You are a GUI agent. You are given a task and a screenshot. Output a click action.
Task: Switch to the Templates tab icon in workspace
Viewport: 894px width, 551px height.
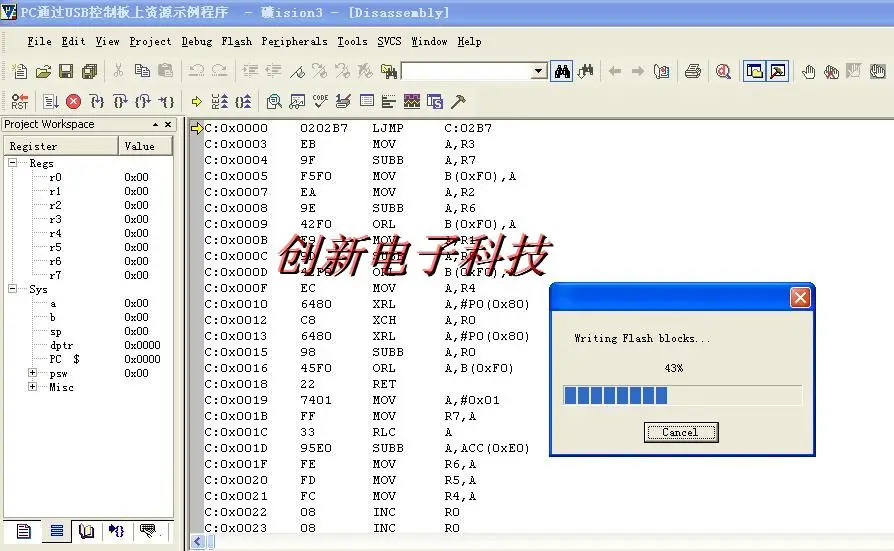[148, 532]
